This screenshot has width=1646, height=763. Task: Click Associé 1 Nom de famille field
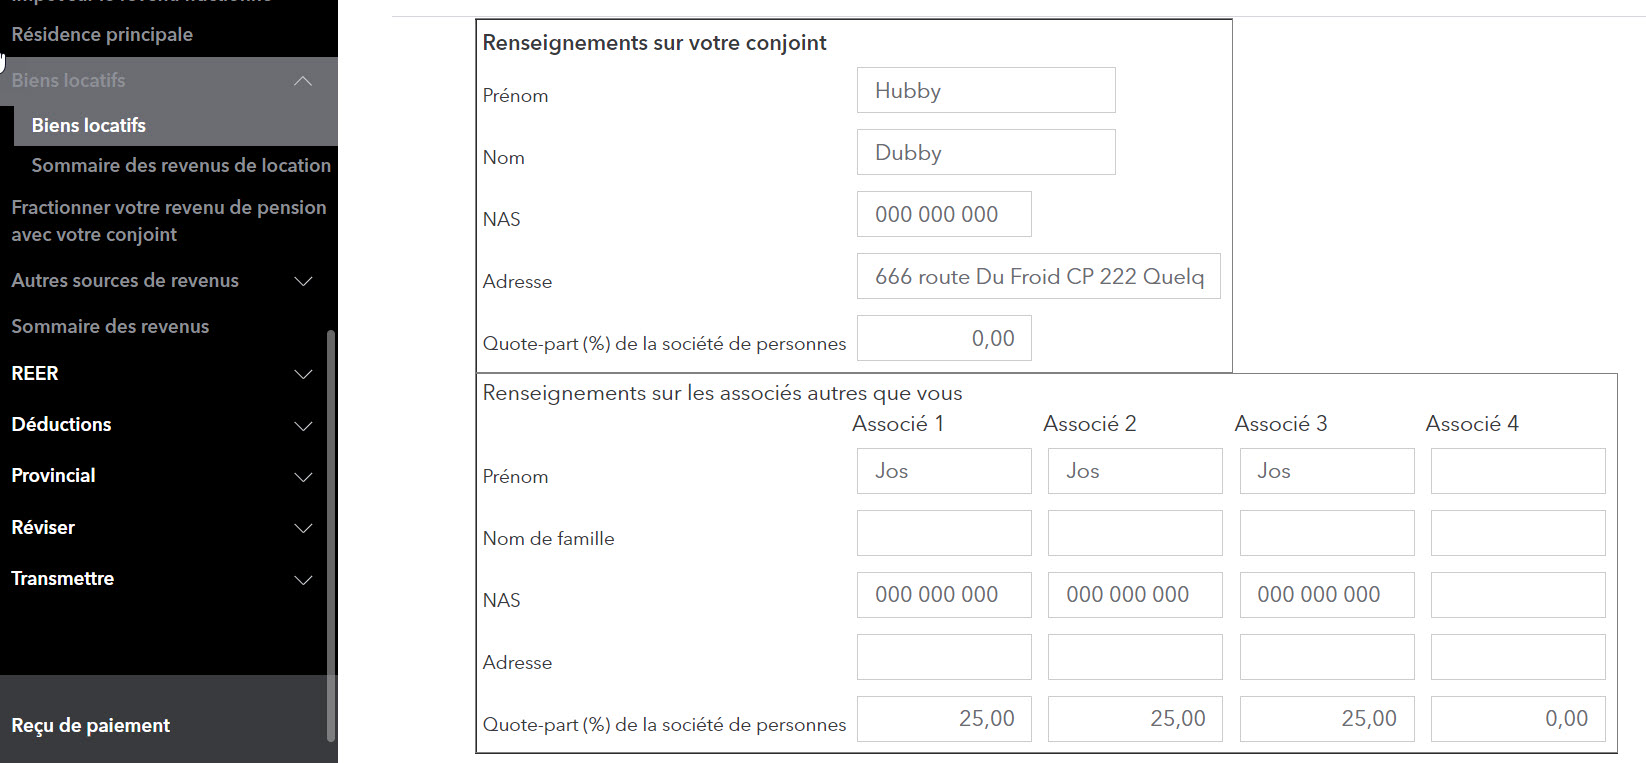(943, 534)
